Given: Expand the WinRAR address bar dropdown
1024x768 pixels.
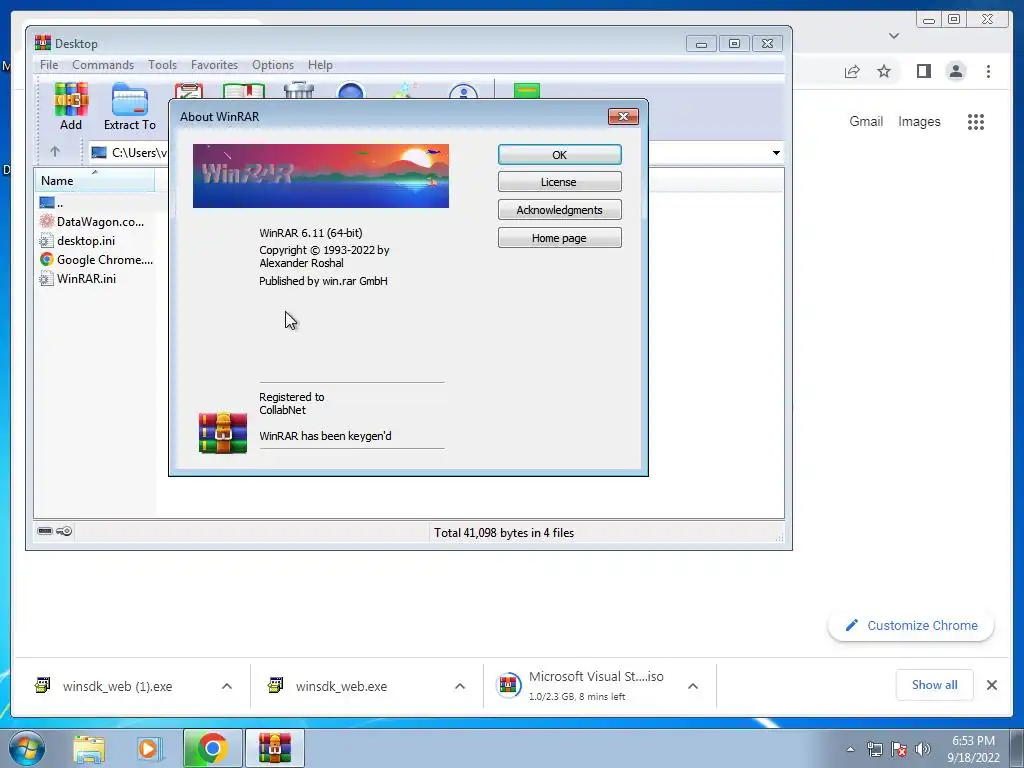Looking at the screenshot, I should coord(776,153).
